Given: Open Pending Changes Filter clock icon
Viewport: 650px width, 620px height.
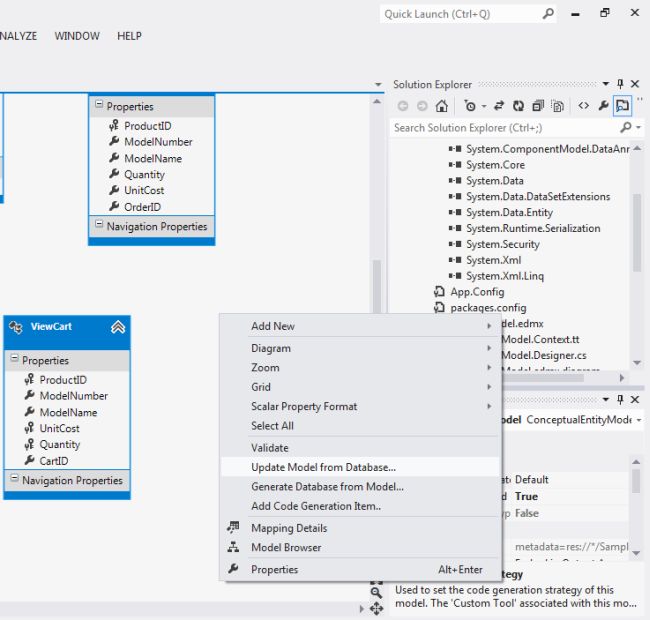Looking at the screenshot, I should [x=470, y=106].
